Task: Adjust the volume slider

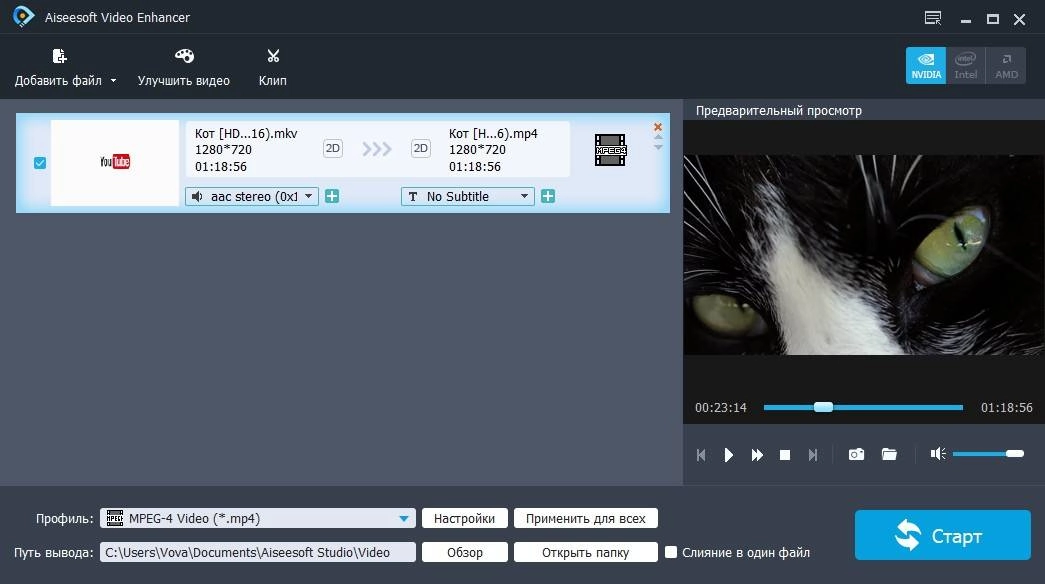Action: pos(988,454)
